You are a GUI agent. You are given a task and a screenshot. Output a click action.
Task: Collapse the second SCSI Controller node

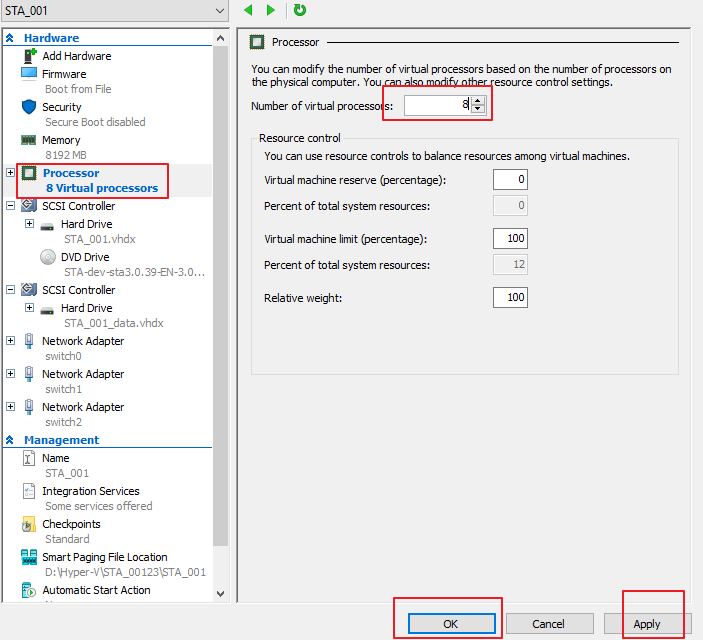pyautogui.click(x=10, y=290)
